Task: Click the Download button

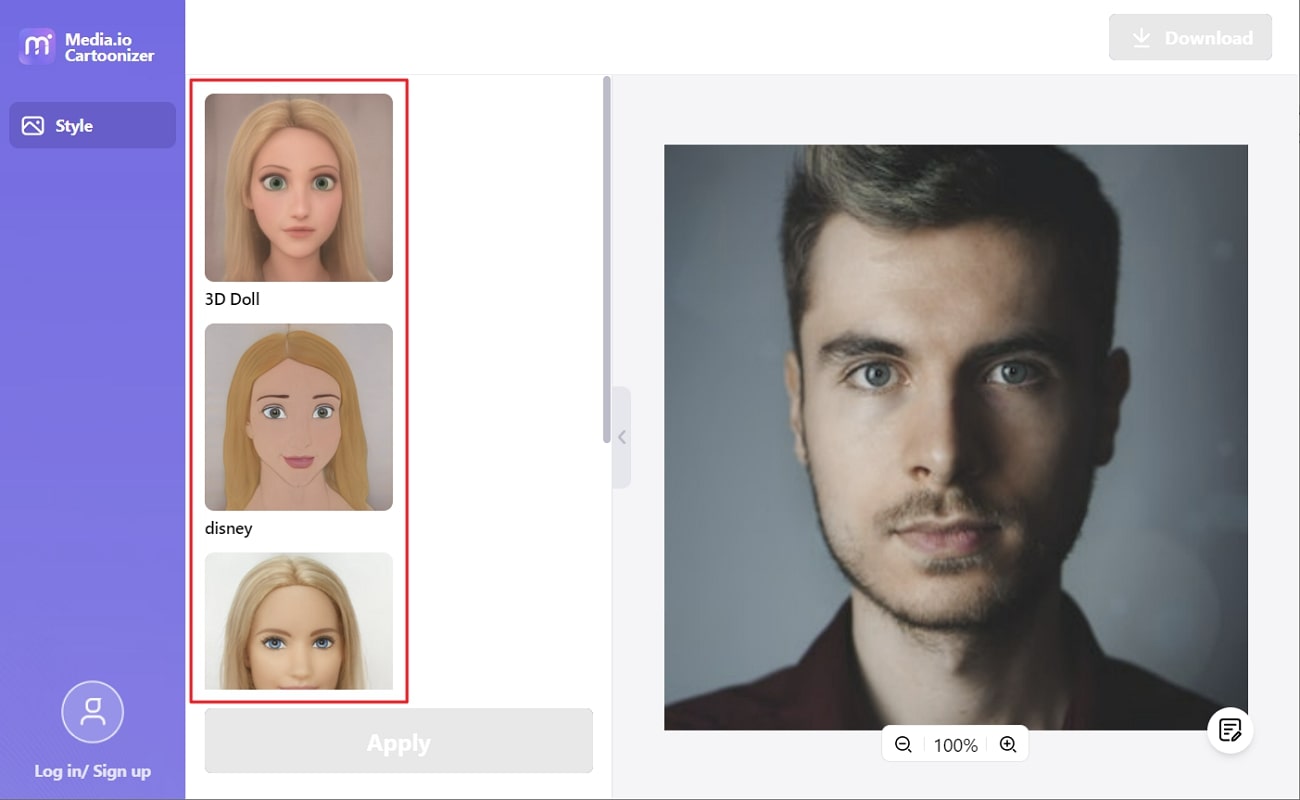Action: (1190, 38)
